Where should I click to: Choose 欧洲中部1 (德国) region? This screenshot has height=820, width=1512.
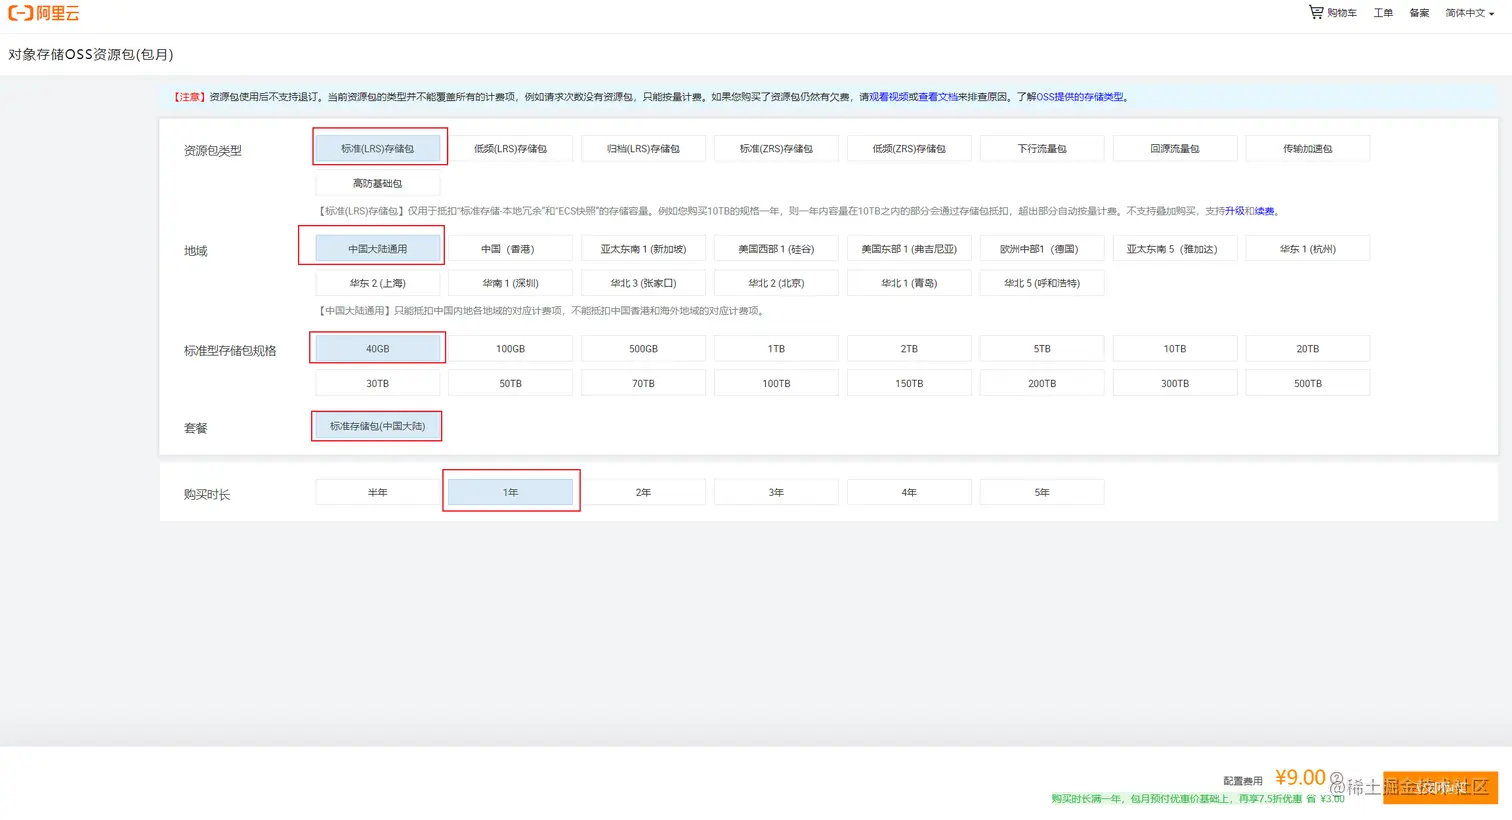[1042, 248]
